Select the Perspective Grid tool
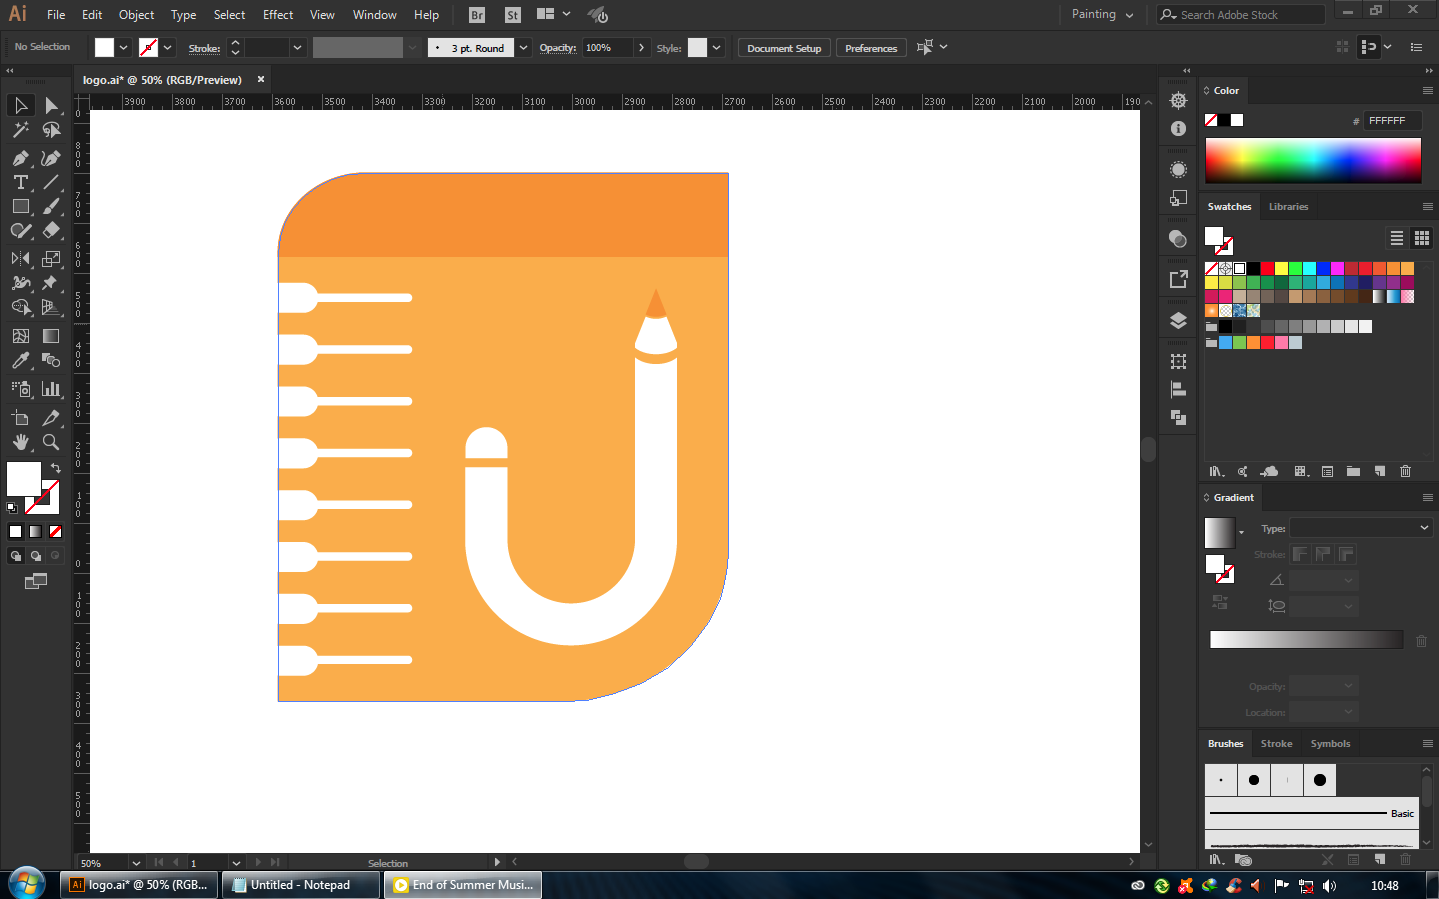 point(51,307)
